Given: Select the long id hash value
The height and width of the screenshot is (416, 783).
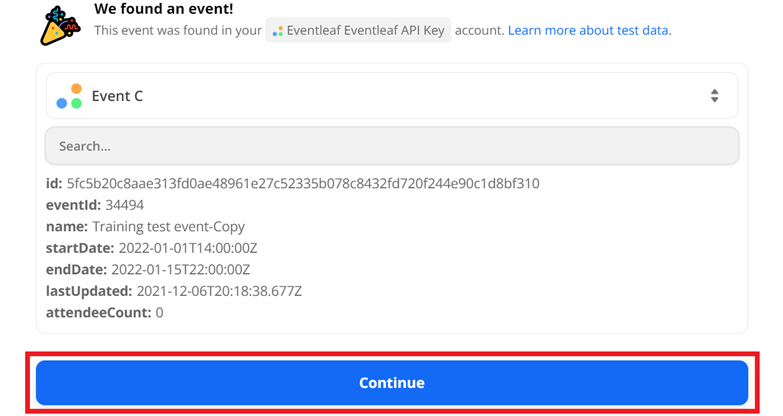Looking at the screenshot, I should pyautogui.click(x=303, y=184).
